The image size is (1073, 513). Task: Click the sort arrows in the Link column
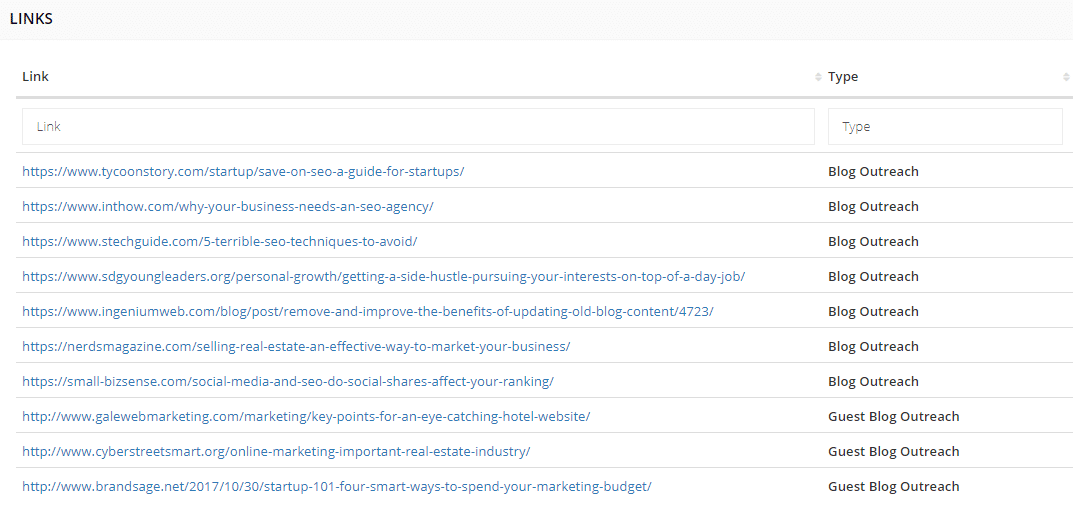(x=819, y=77)
